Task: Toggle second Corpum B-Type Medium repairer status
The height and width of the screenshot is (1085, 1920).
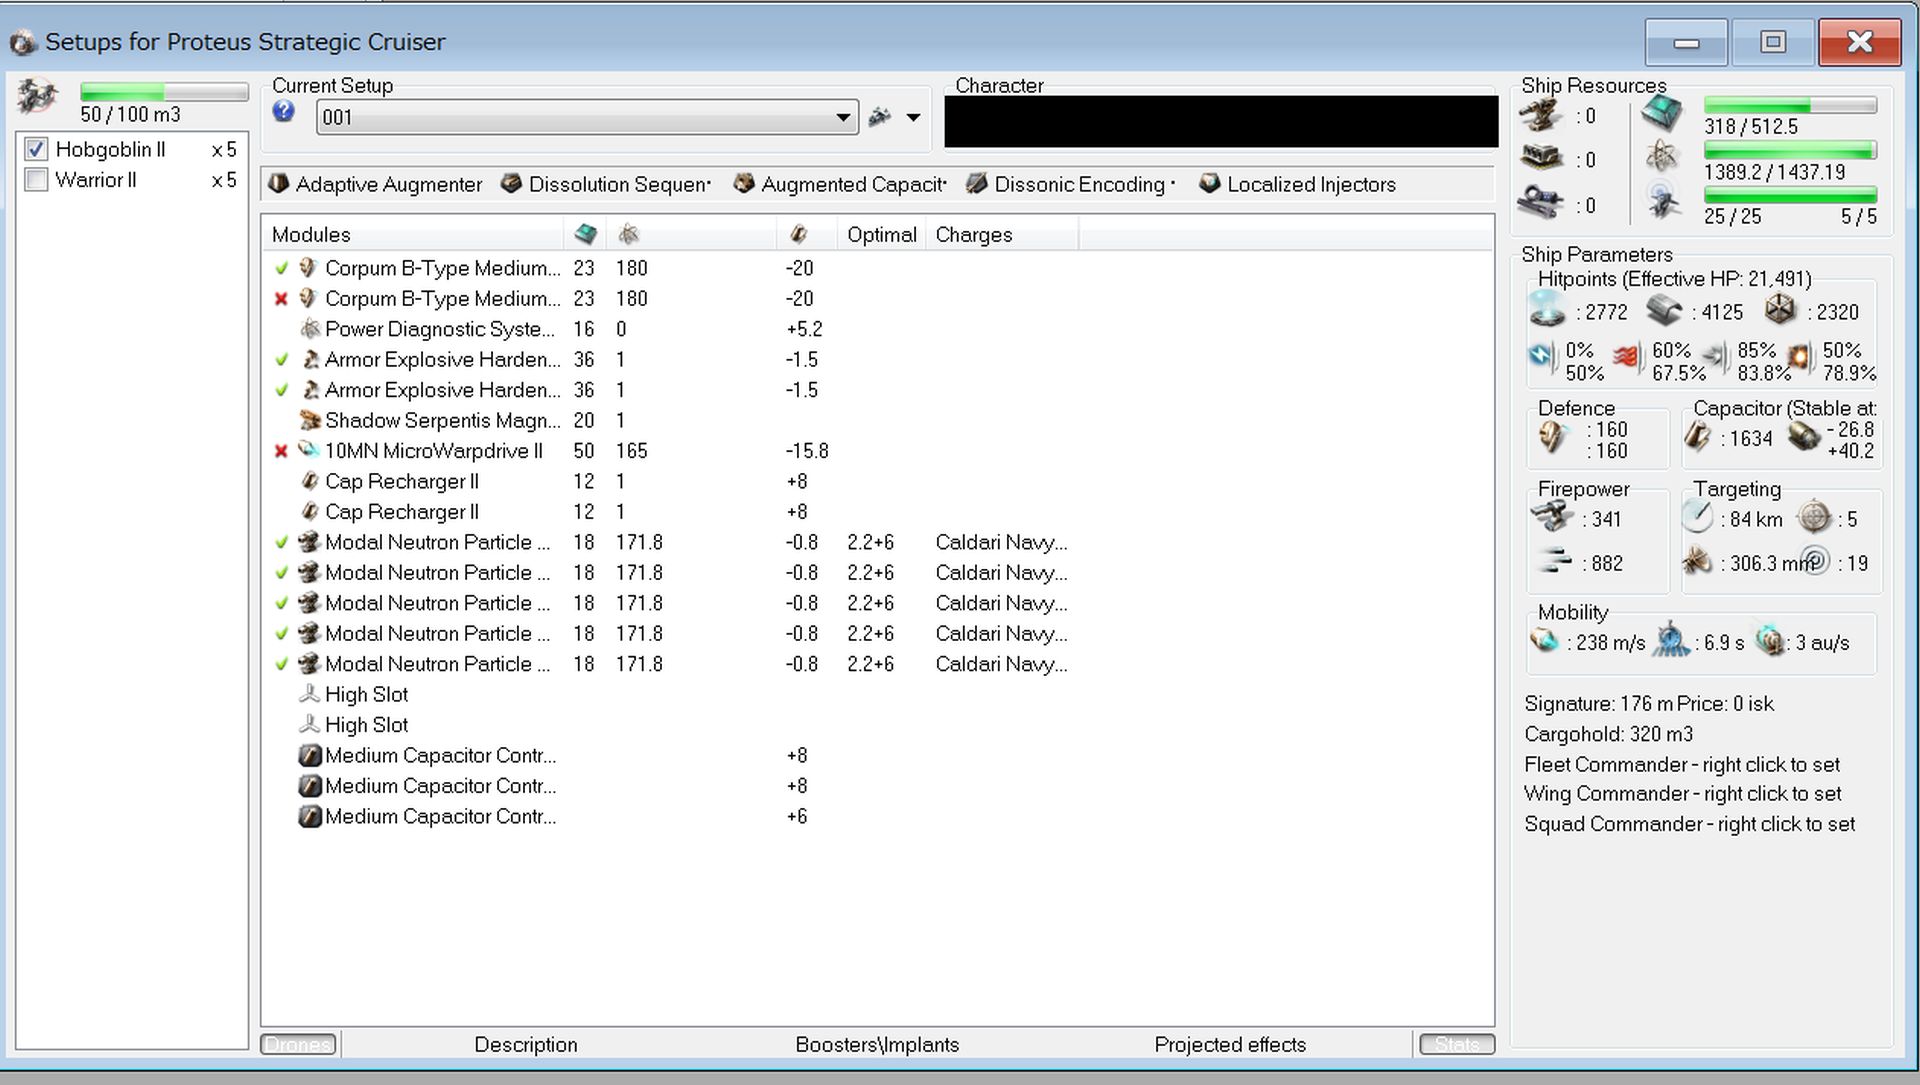Action: click(281, 299)
